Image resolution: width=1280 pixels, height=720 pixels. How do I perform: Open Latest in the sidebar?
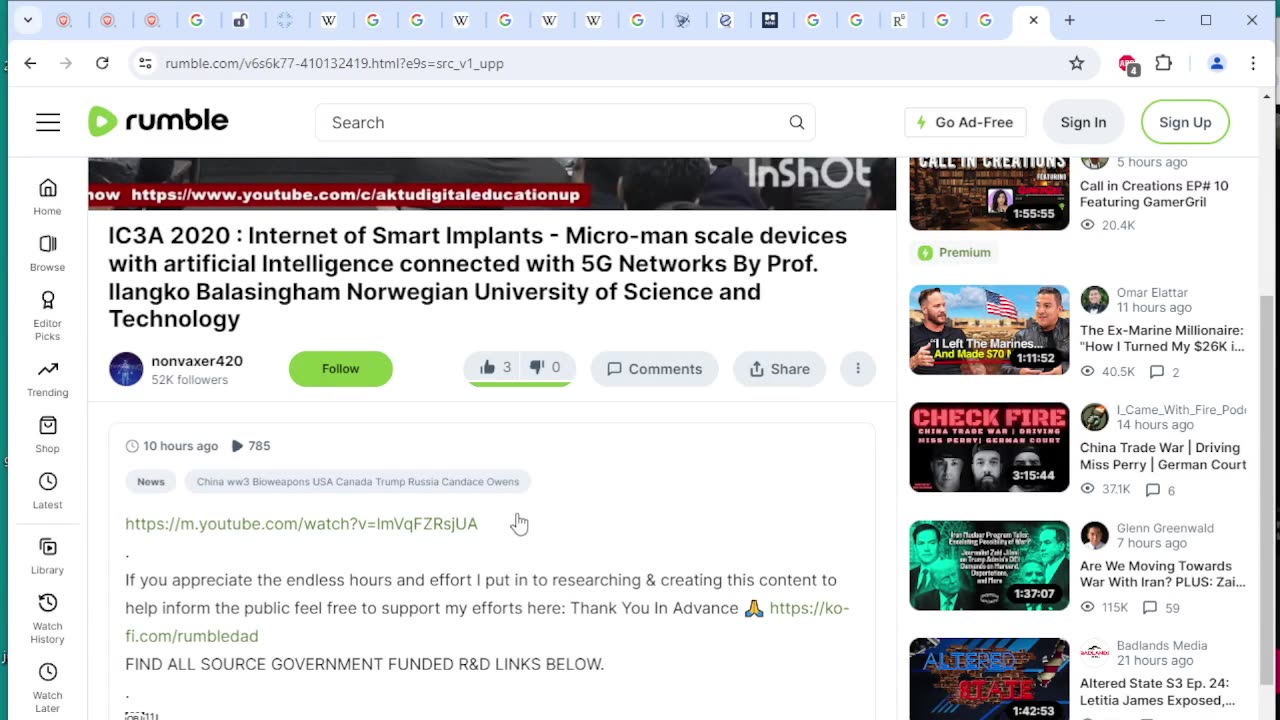[47, 491]
